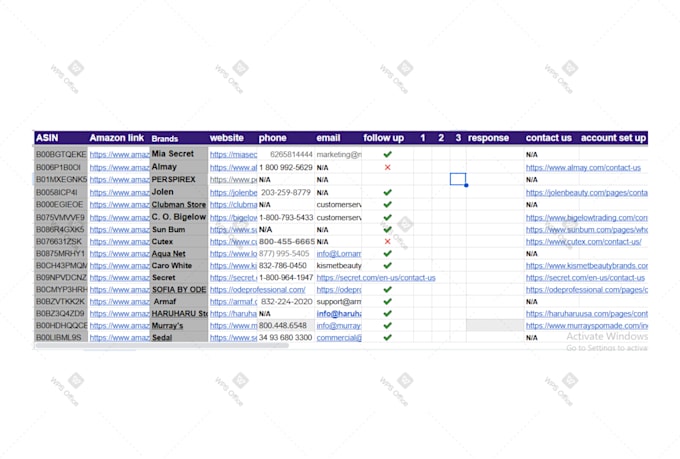The height and width of the screenshot is (459, 680).
Task: Click the phone number 832-786-0450
Action: tap(283, 266)
